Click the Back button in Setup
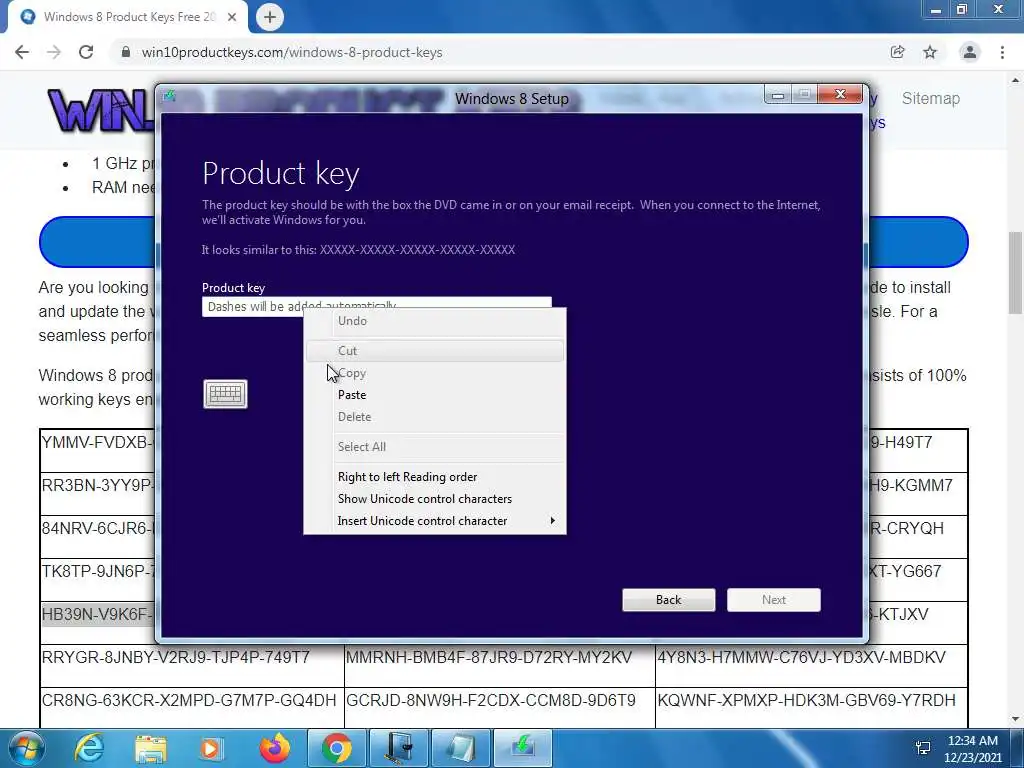Image resolution: width=1024 pixels, height=768 pixels. tap(669, 600)
